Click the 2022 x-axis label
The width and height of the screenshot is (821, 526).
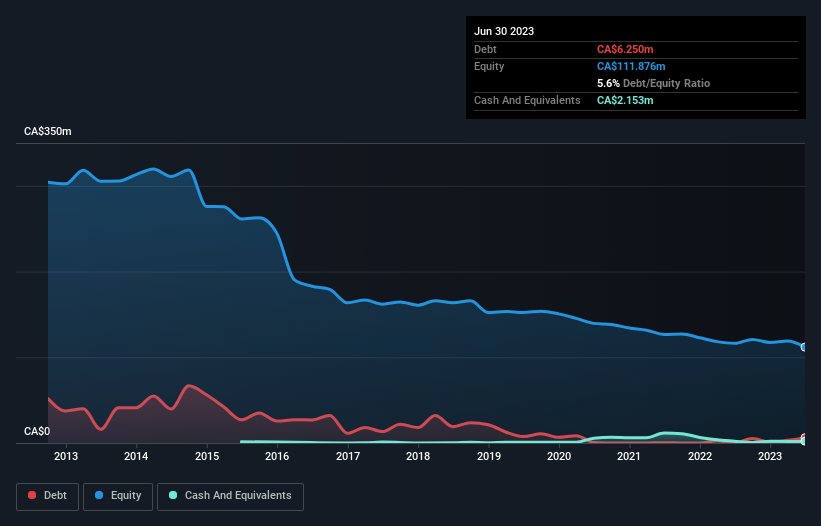700,456
